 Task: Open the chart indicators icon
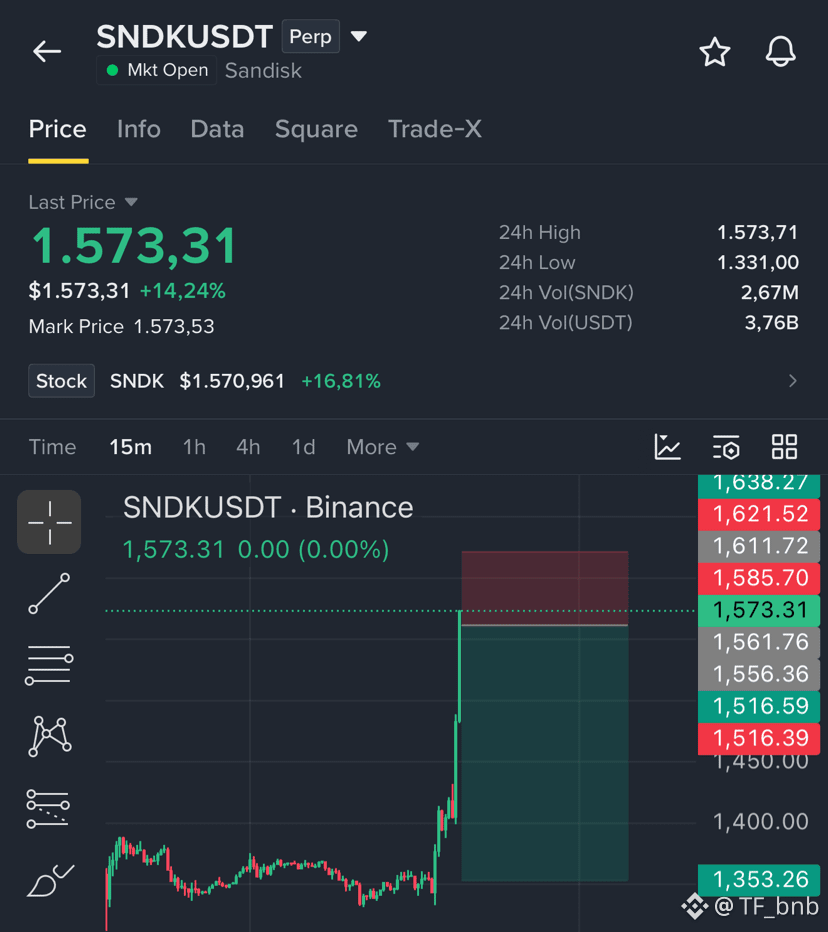point(668,446)
